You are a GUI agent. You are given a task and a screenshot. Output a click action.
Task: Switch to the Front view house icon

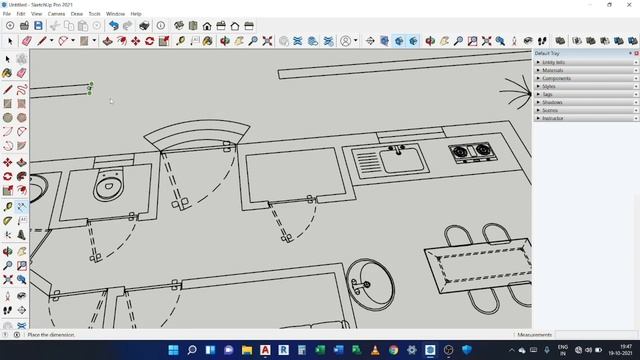pos(207,26)
